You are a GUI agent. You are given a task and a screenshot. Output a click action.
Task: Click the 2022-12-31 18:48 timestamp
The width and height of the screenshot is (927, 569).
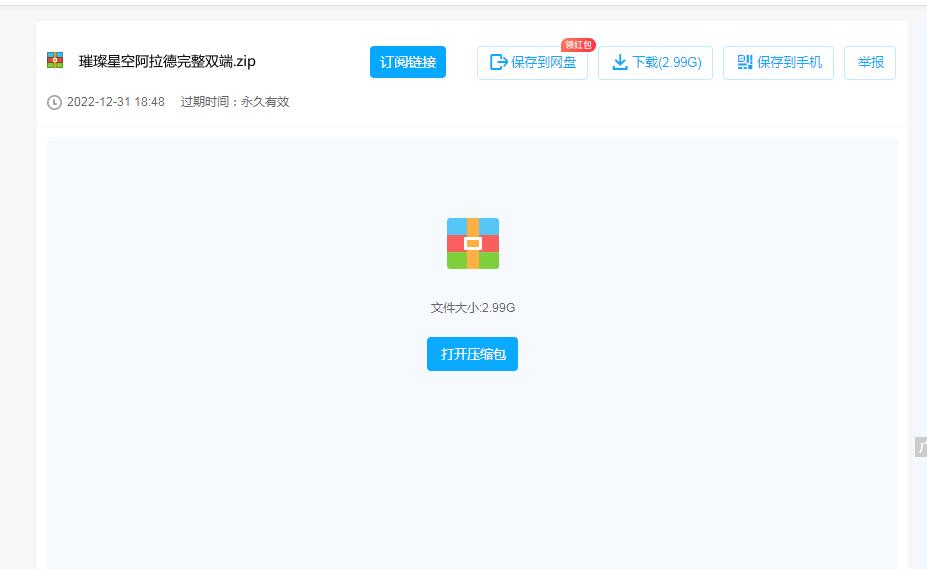[x=115, y=102]
